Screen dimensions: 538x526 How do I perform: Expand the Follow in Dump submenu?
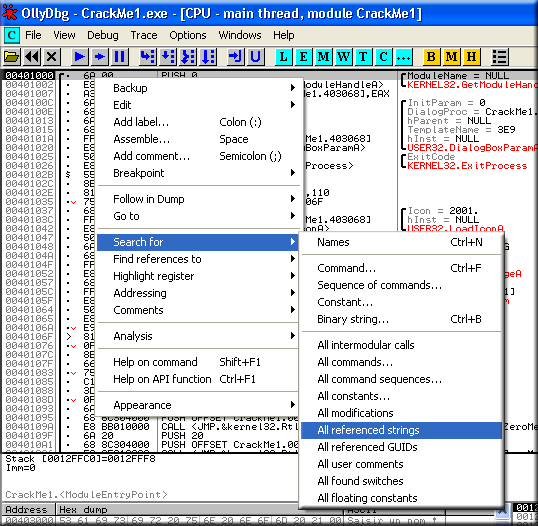pyautogui.click(x=198, y=199)
